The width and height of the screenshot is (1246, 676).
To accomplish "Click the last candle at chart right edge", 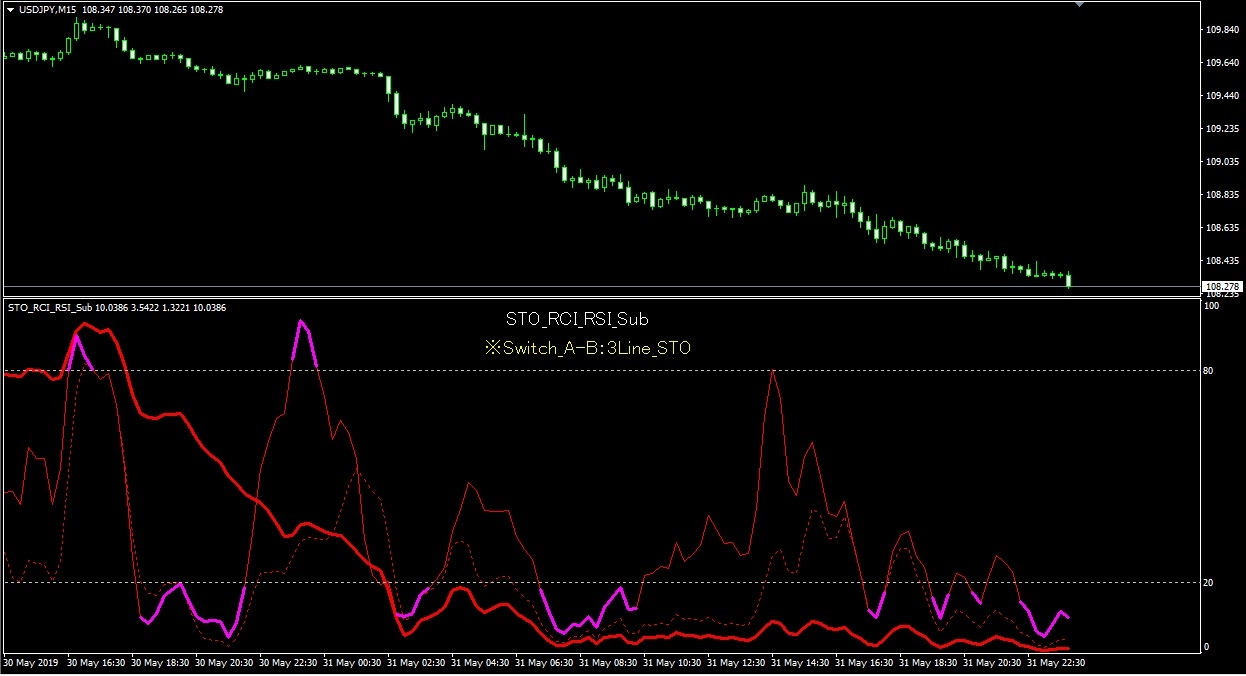I will pyautogui.click(x=1069, y=279).
